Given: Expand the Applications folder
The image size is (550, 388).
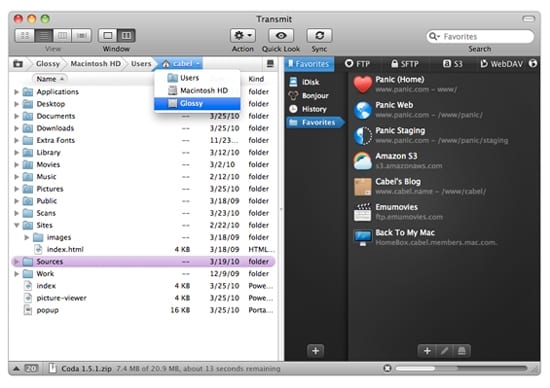Looking at the screenshot, I should click(x=16, y=92).
